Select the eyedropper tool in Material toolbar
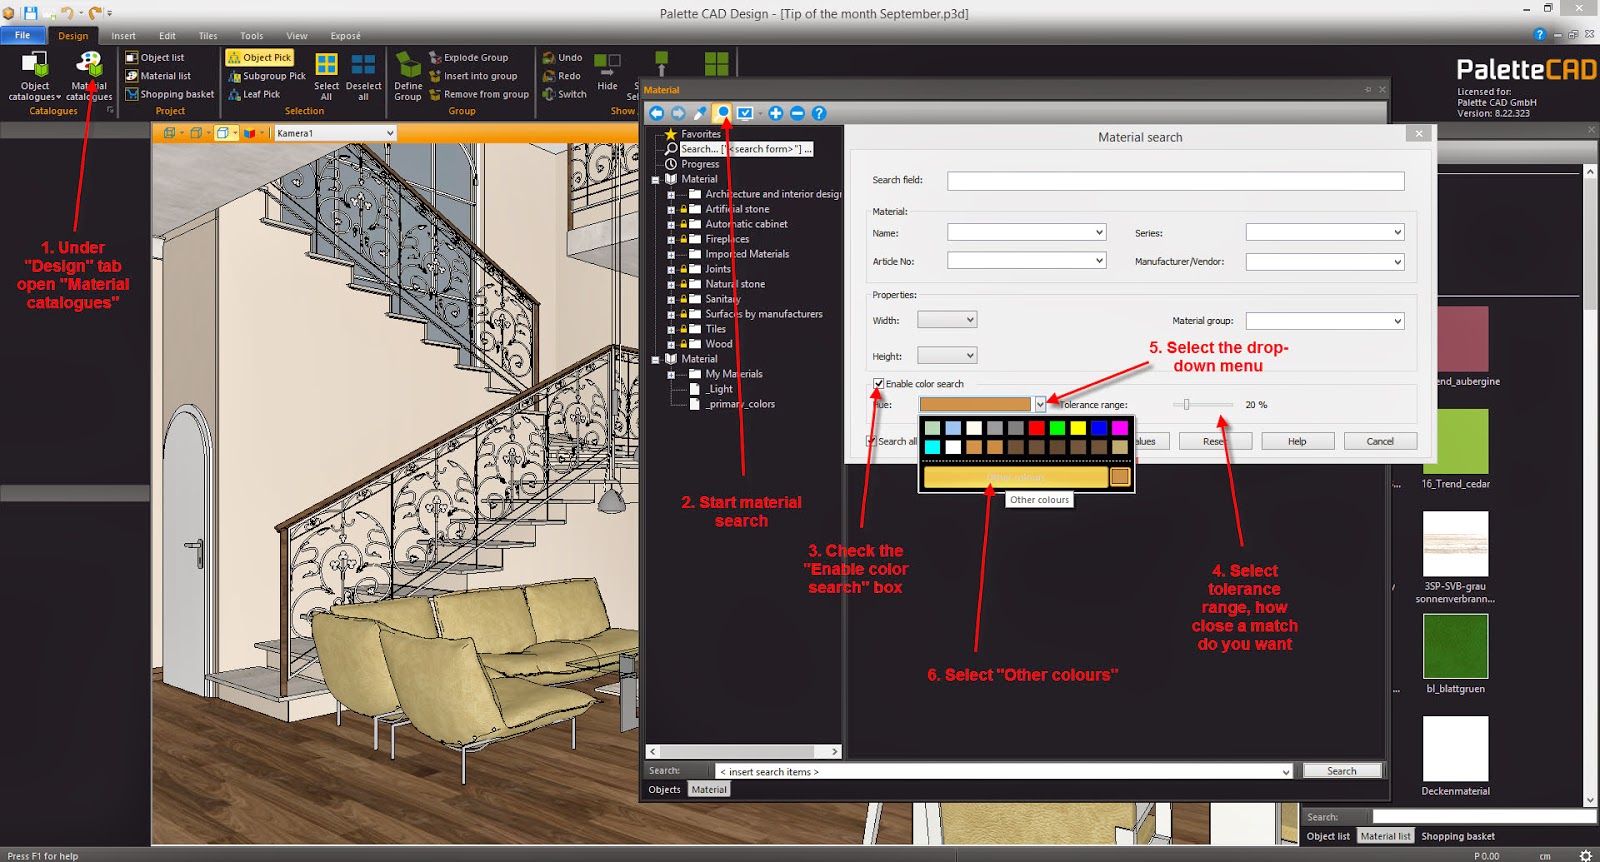The image size is (1600, 862). point(700,113)
